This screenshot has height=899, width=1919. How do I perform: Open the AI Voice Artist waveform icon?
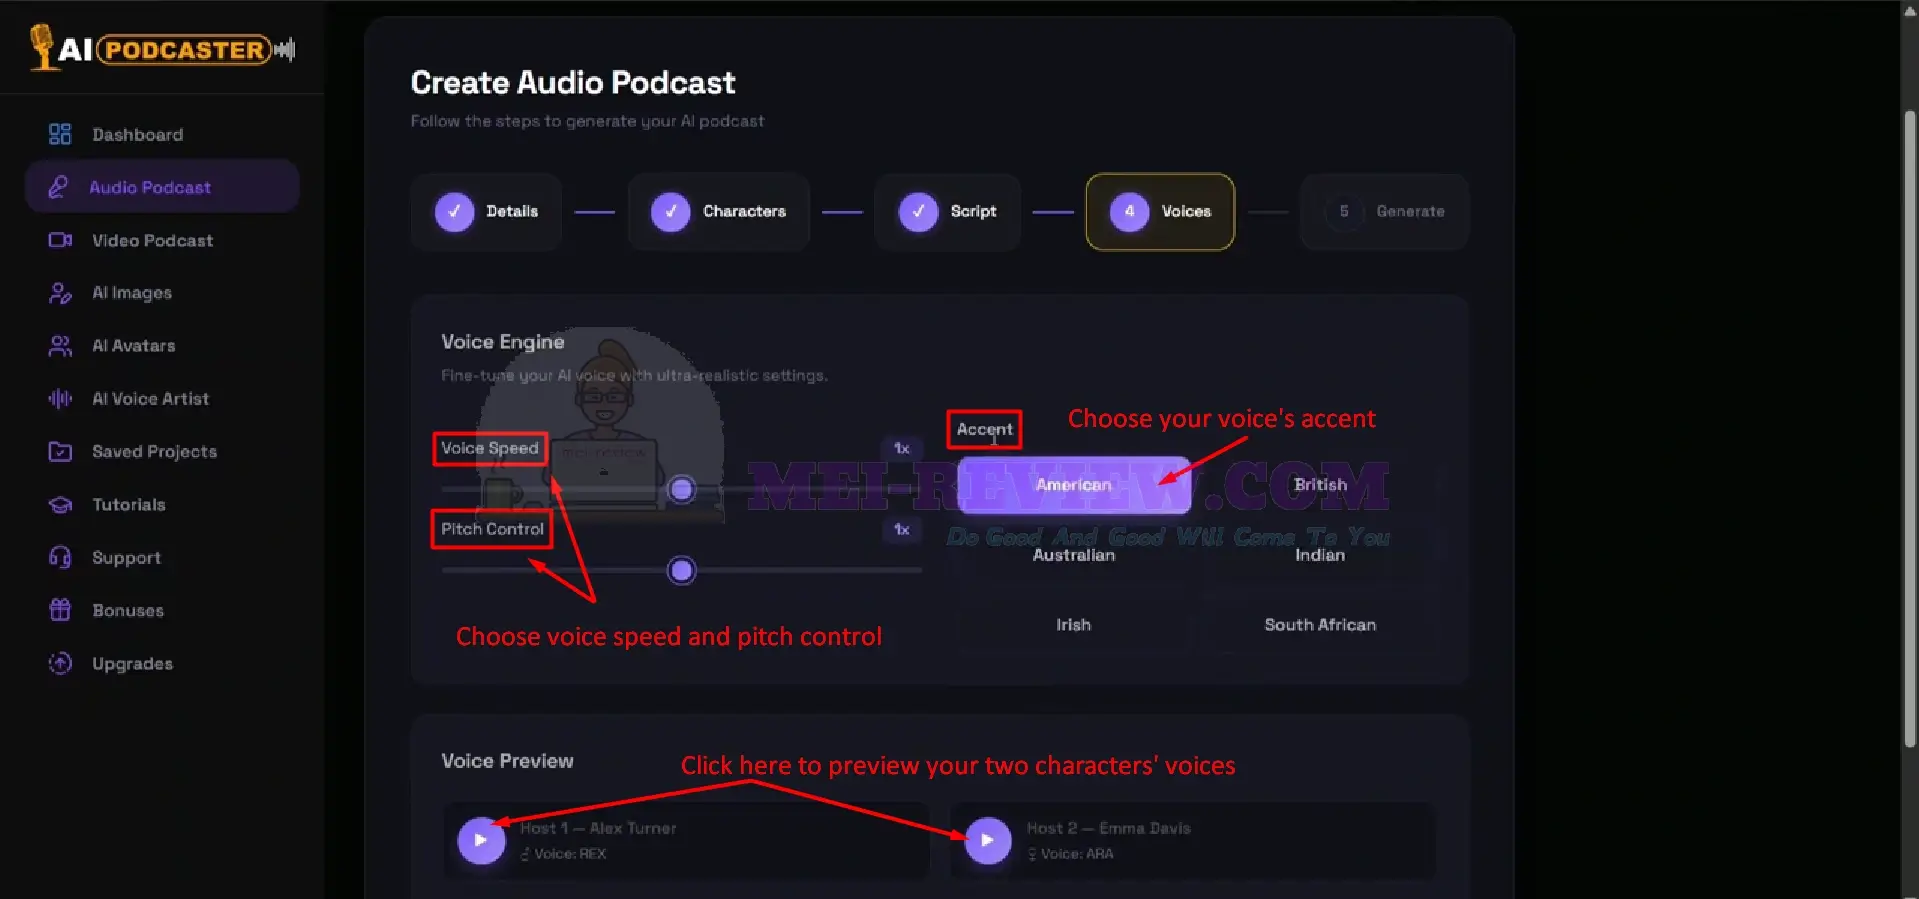click(60, 399)
